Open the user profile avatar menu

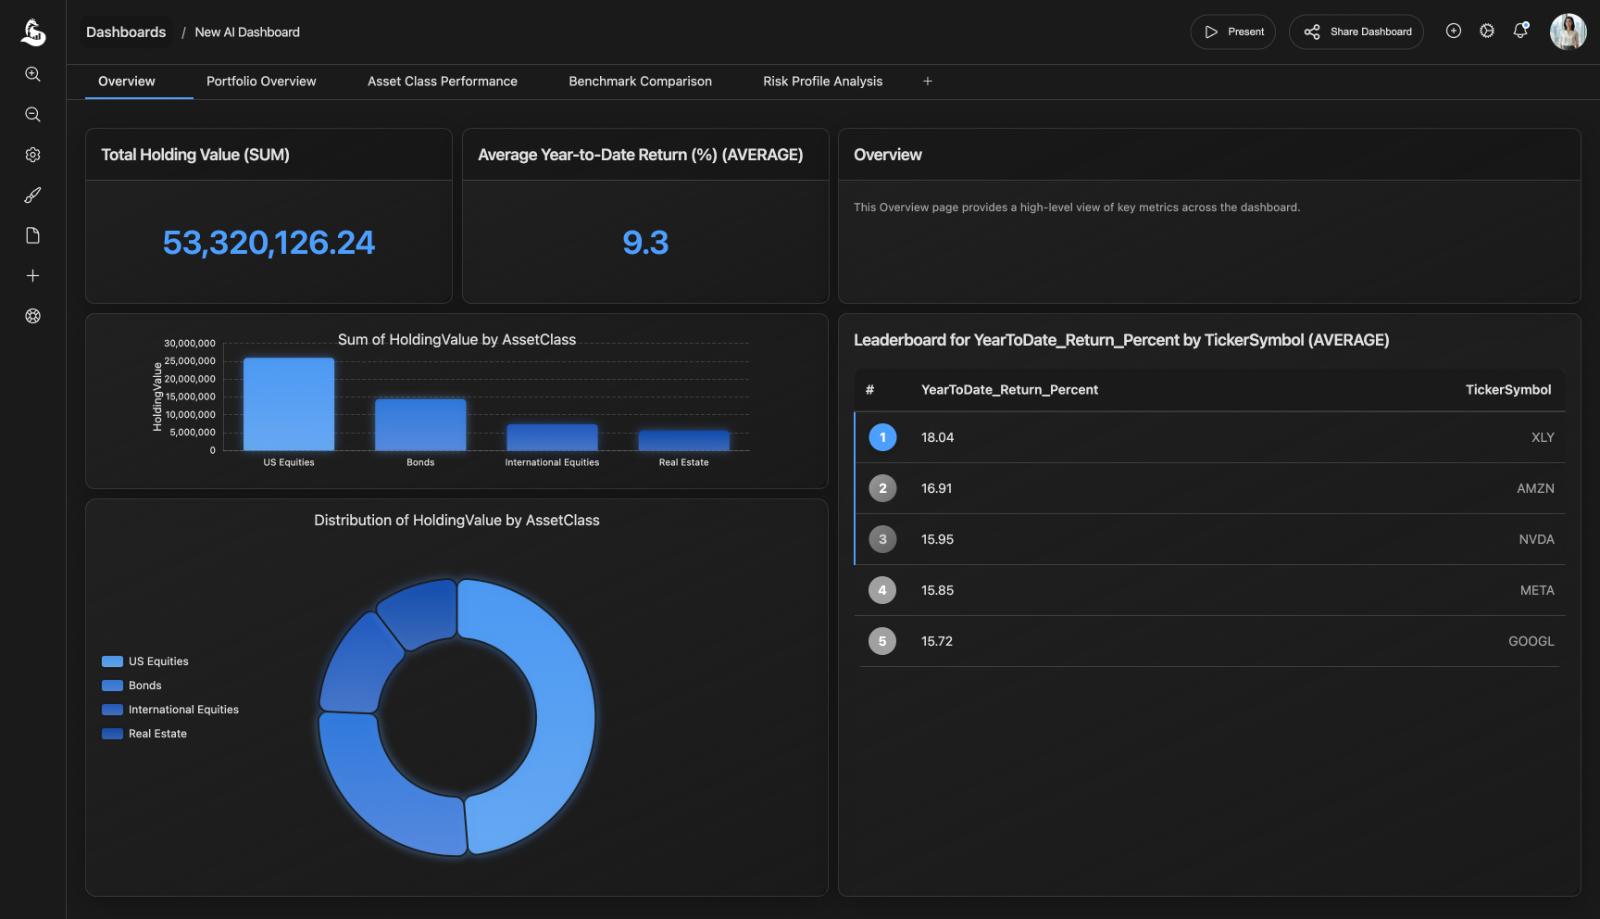click(1569, 32)
